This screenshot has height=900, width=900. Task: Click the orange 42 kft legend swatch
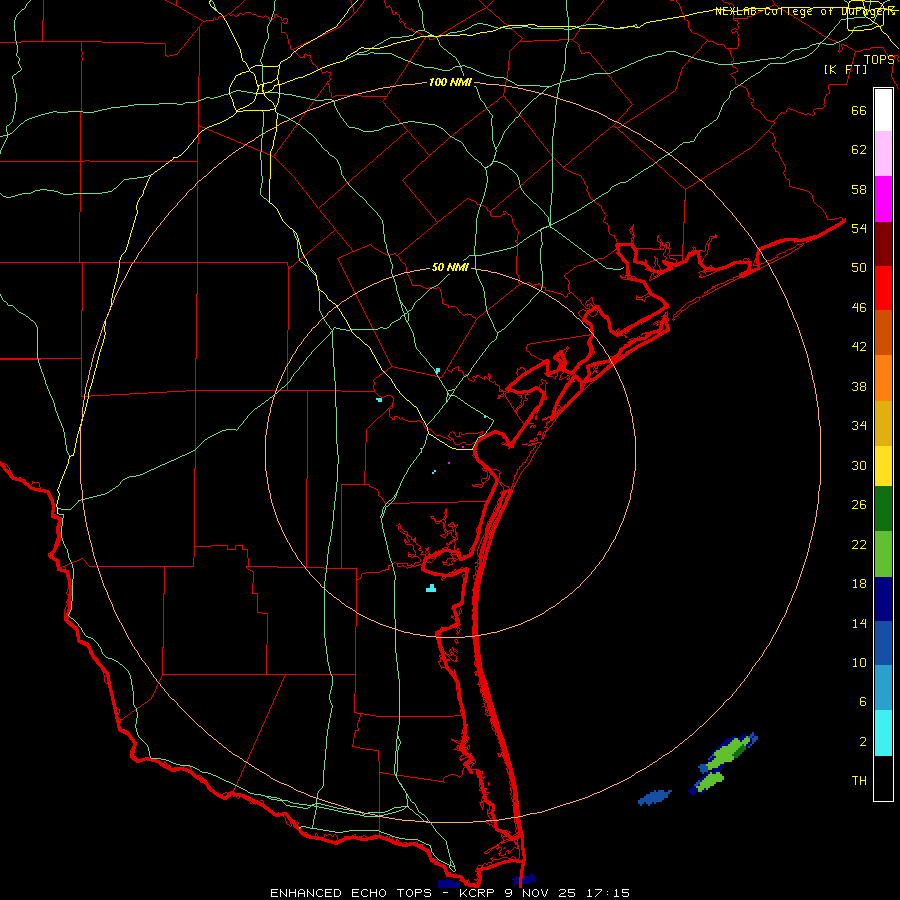coord(883,378)
